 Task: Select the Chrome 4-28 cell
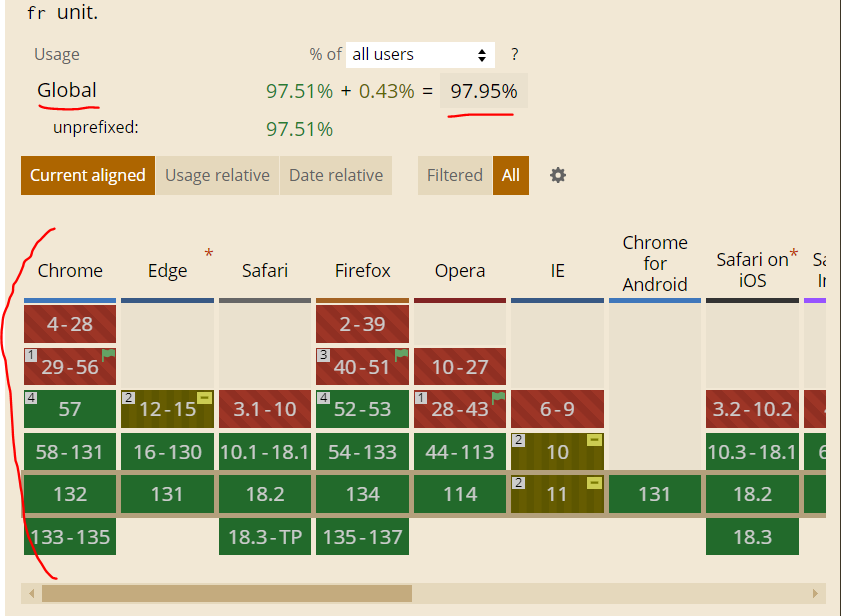point(70,324)
